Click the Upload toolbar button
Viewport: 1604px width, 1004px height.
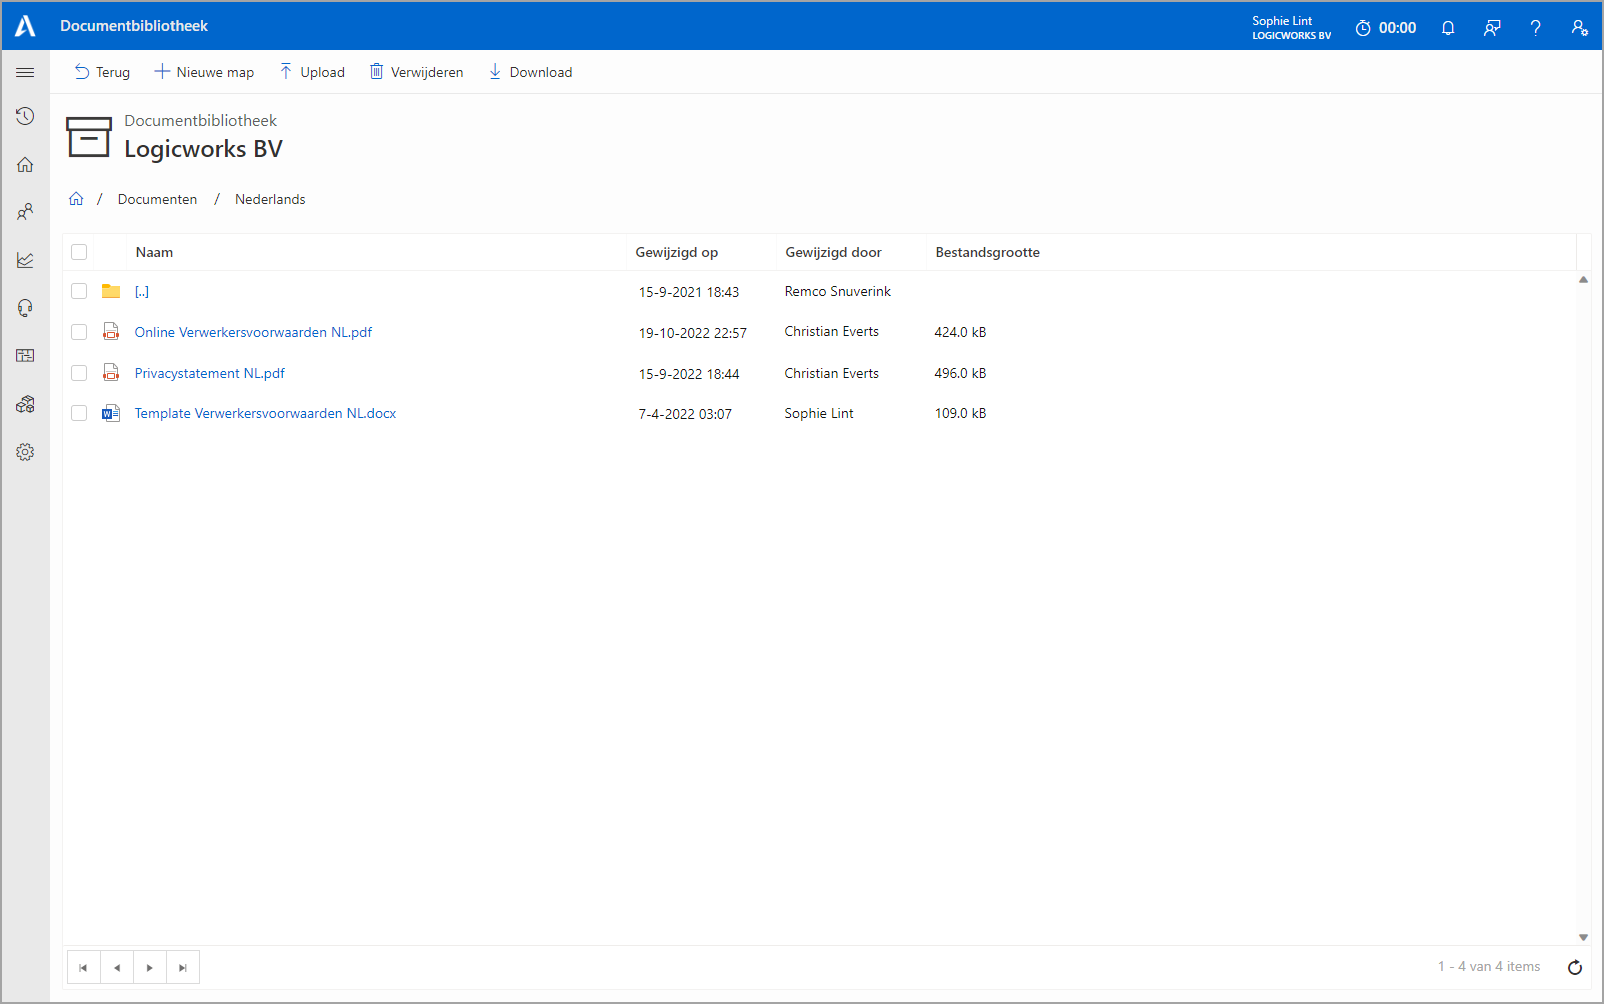tap(312, 72)
